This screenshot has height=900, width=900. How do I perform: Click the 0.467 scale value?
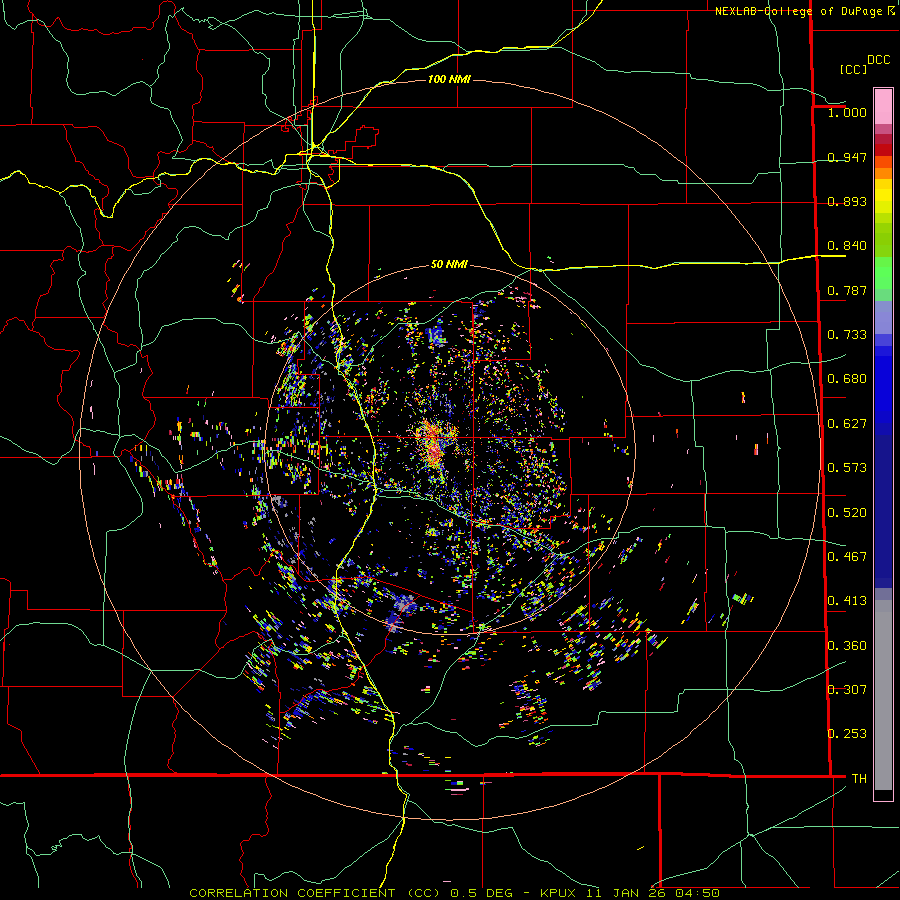coord(847,557)
